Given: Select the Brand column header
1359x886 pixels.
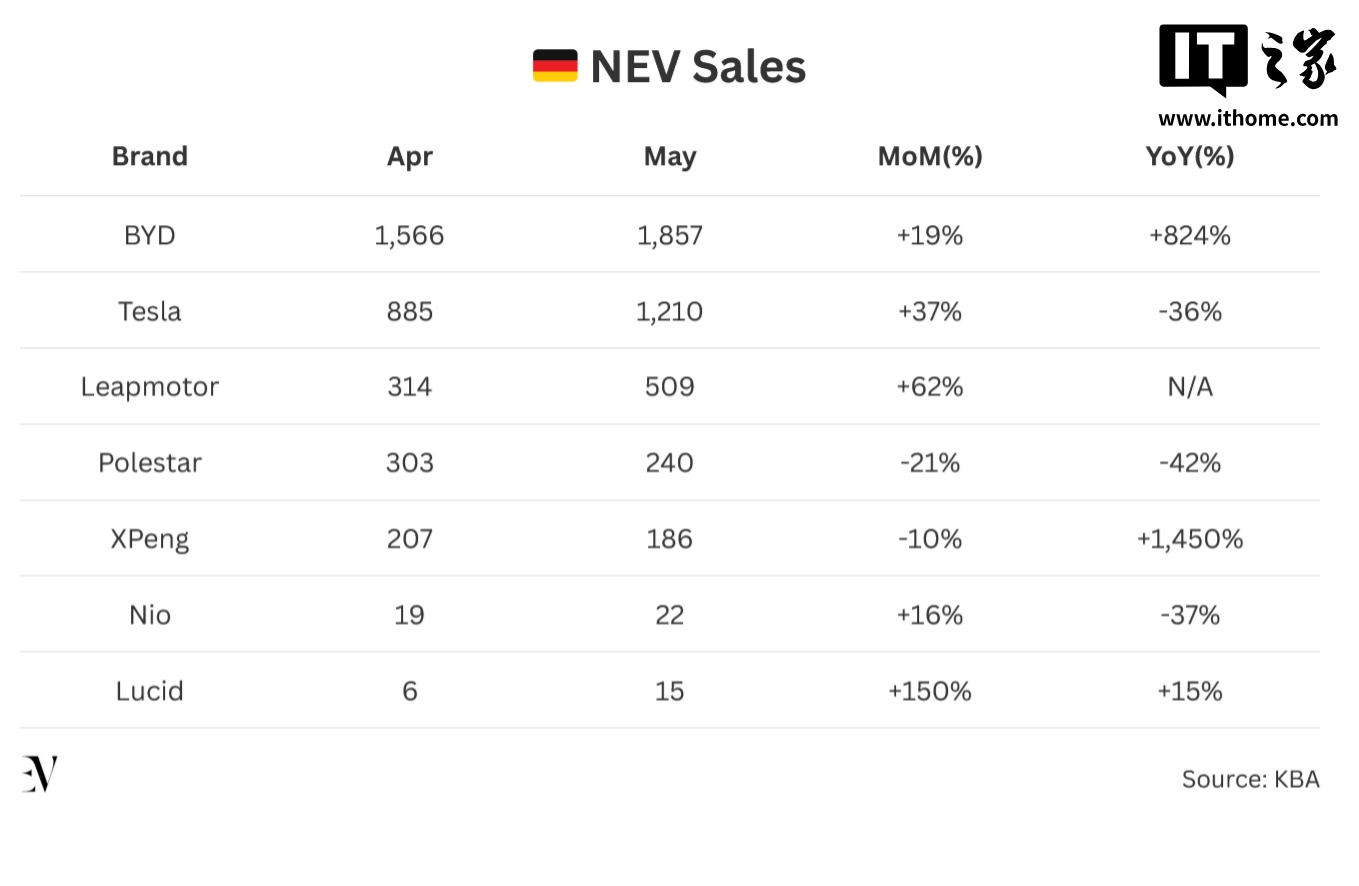Looking at the screenshot, I should pyautogui.click(x=150, y=156).
